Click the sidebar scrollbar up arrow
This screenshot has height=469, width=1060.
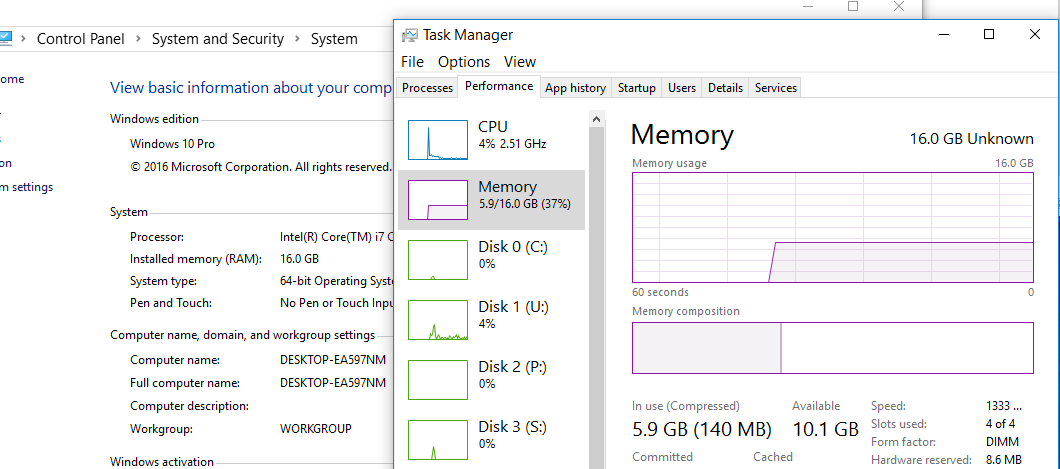(597, 120)
